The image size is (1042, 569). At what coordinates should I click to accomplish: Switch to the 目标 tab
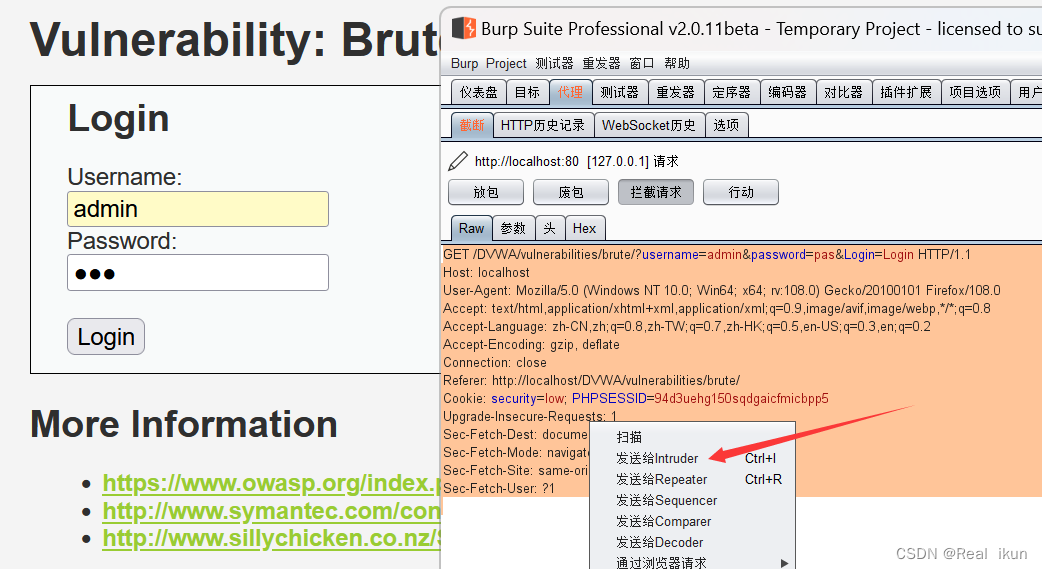pyautogui.click(x=528, y=92)
